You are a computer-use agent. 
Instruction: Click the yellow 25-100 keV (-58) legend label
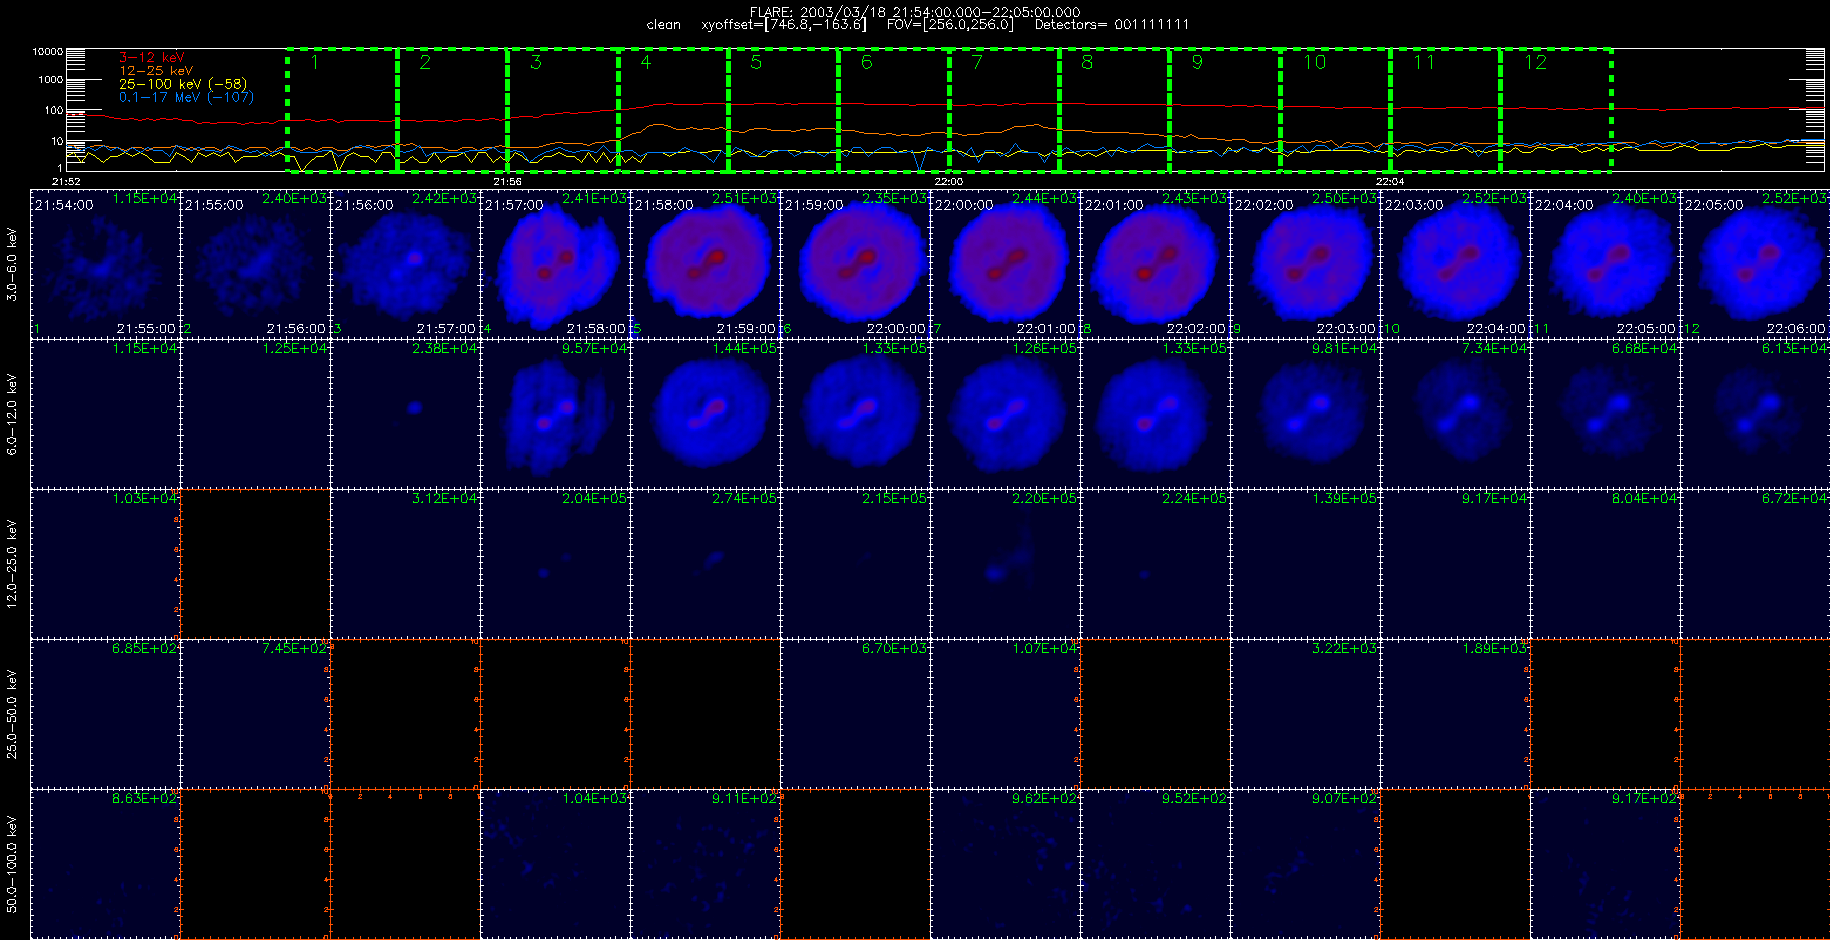pyautogui.click(x=183, y=84)
